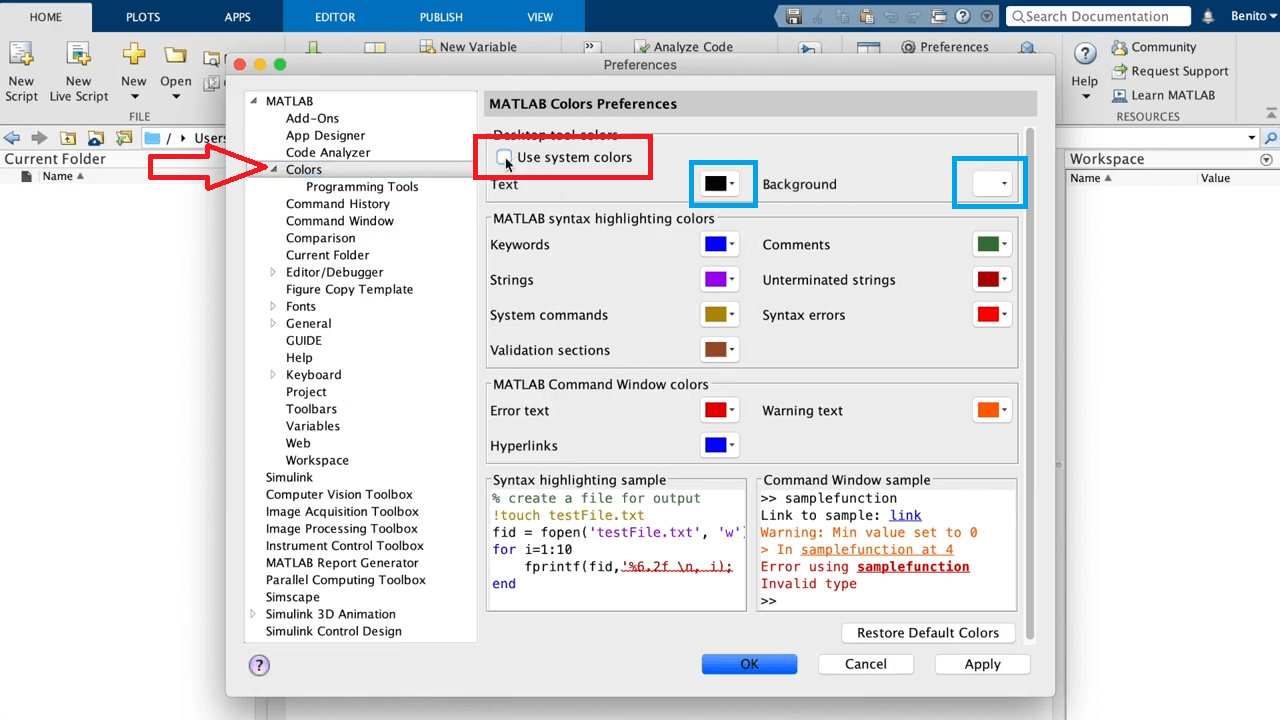This screenshot has height=720, width=1280.
Task: Switch to the VIEW tab
Action: tap(540, 17)
